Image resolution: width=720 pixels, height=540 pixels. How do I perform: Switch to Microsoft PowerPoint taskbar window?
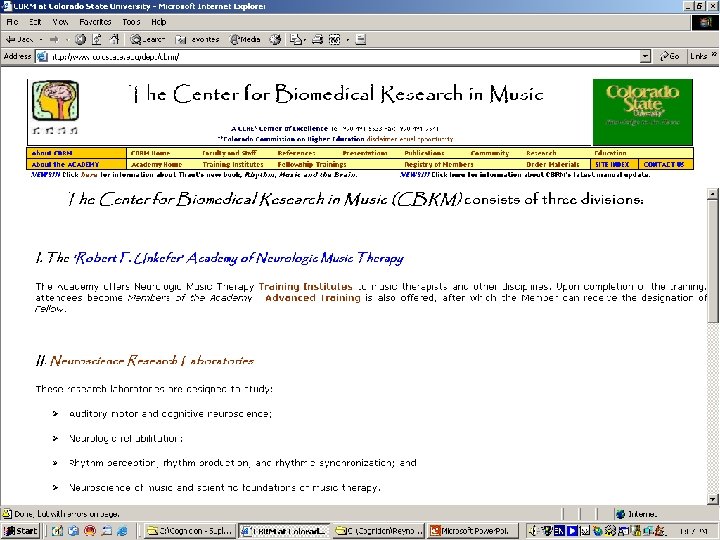click(473, 531)
